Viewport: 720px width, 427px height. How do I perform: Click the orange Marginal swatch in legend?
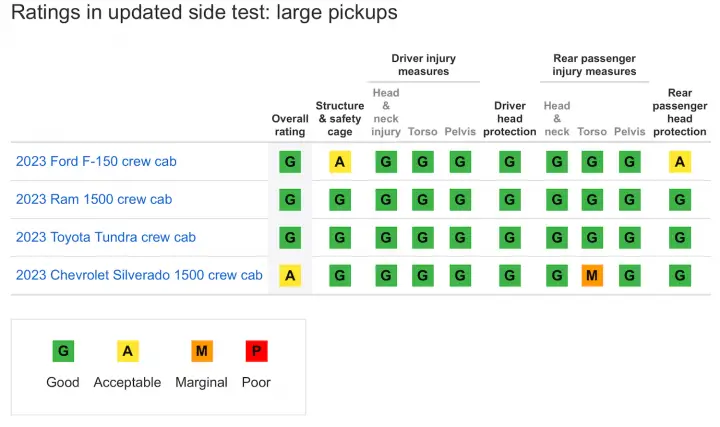[202, 351]
